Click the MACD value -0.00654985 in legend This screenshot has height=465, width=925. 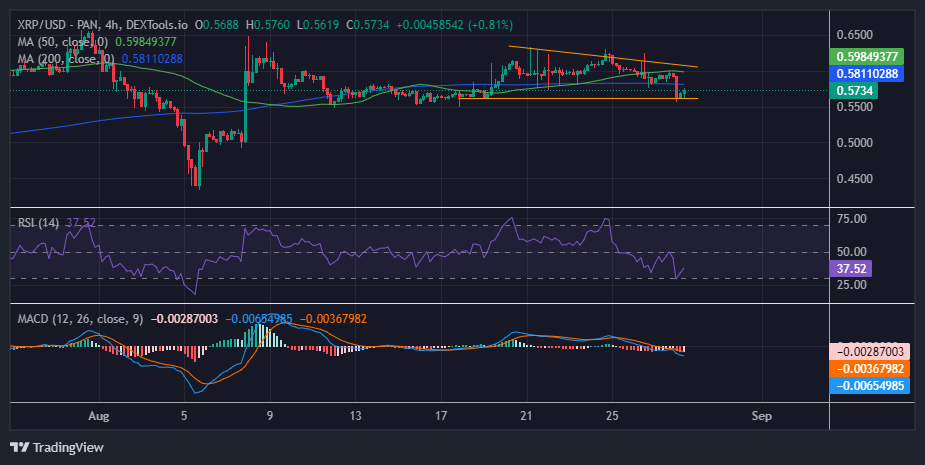click(259, 319)
